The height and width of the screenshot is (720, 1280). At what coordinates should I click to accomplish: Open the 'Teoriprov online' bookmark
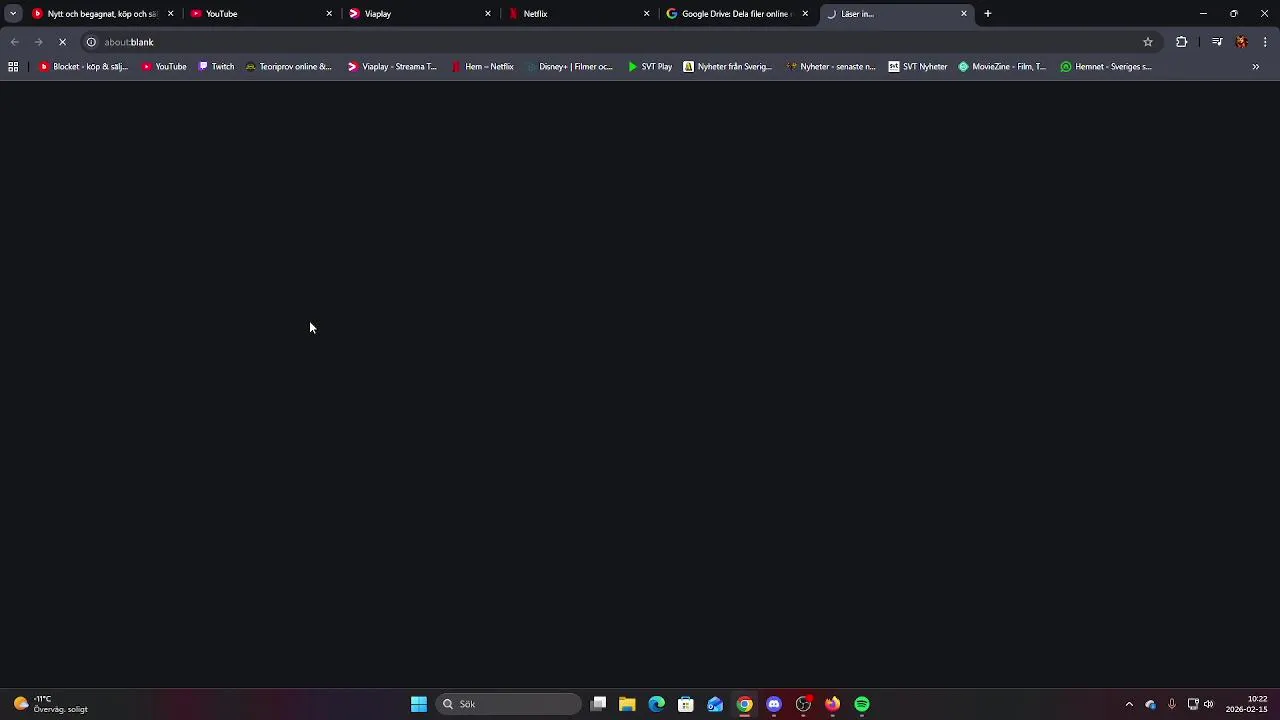289,67
